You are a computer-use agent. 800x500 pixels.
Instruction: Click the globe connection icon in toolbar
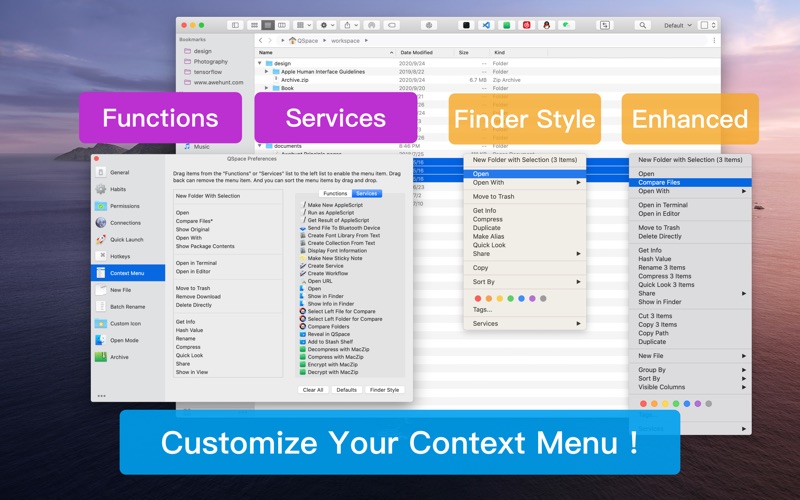pos(429,25)
